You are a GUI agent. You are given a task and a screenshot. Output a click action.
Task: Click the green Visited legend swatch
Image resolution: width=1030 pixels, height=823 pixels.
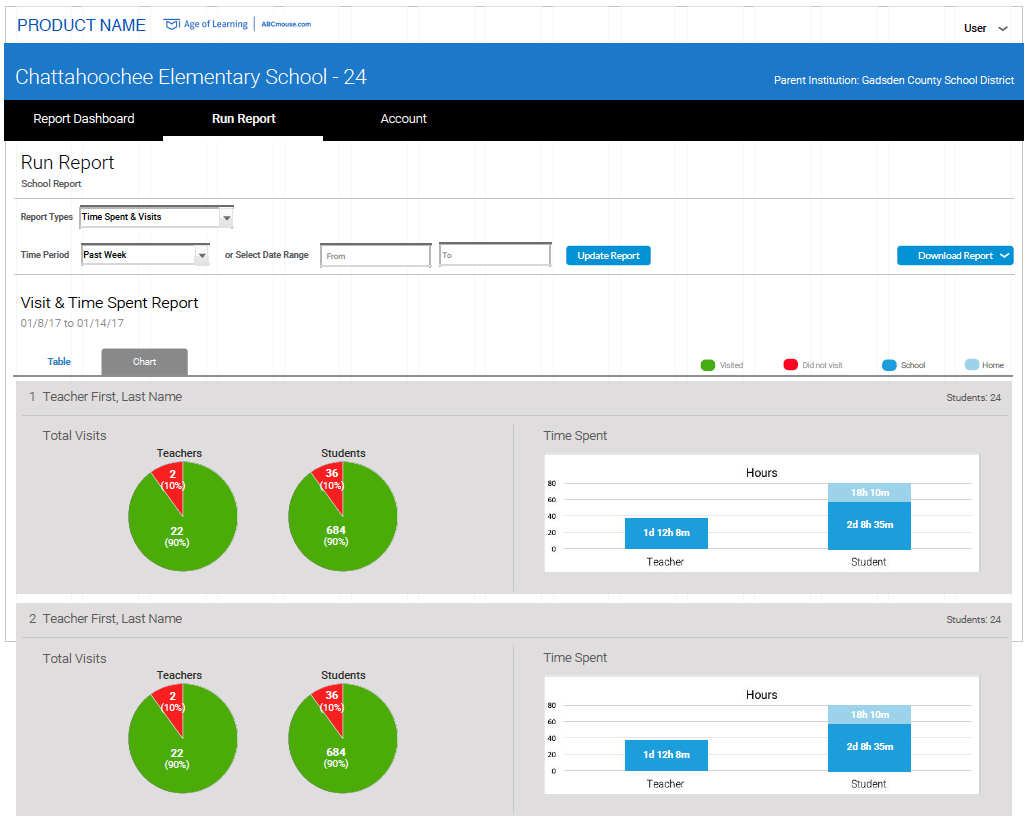pos(707,365)
